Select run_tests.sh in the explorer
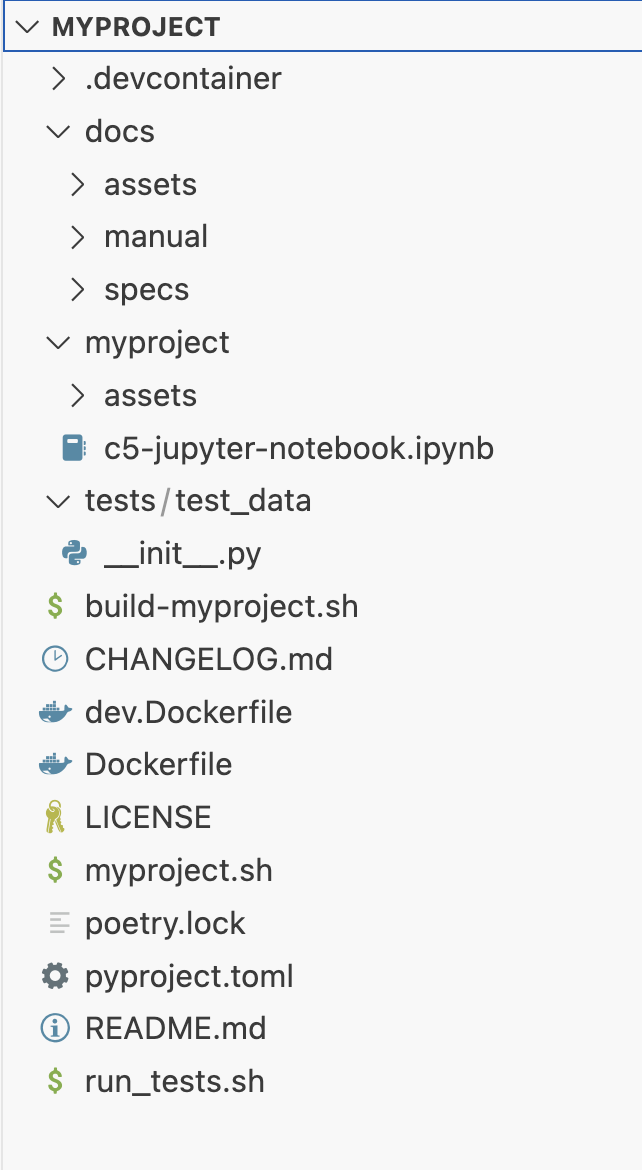642x1170 pixels. tap(174, 1081)
